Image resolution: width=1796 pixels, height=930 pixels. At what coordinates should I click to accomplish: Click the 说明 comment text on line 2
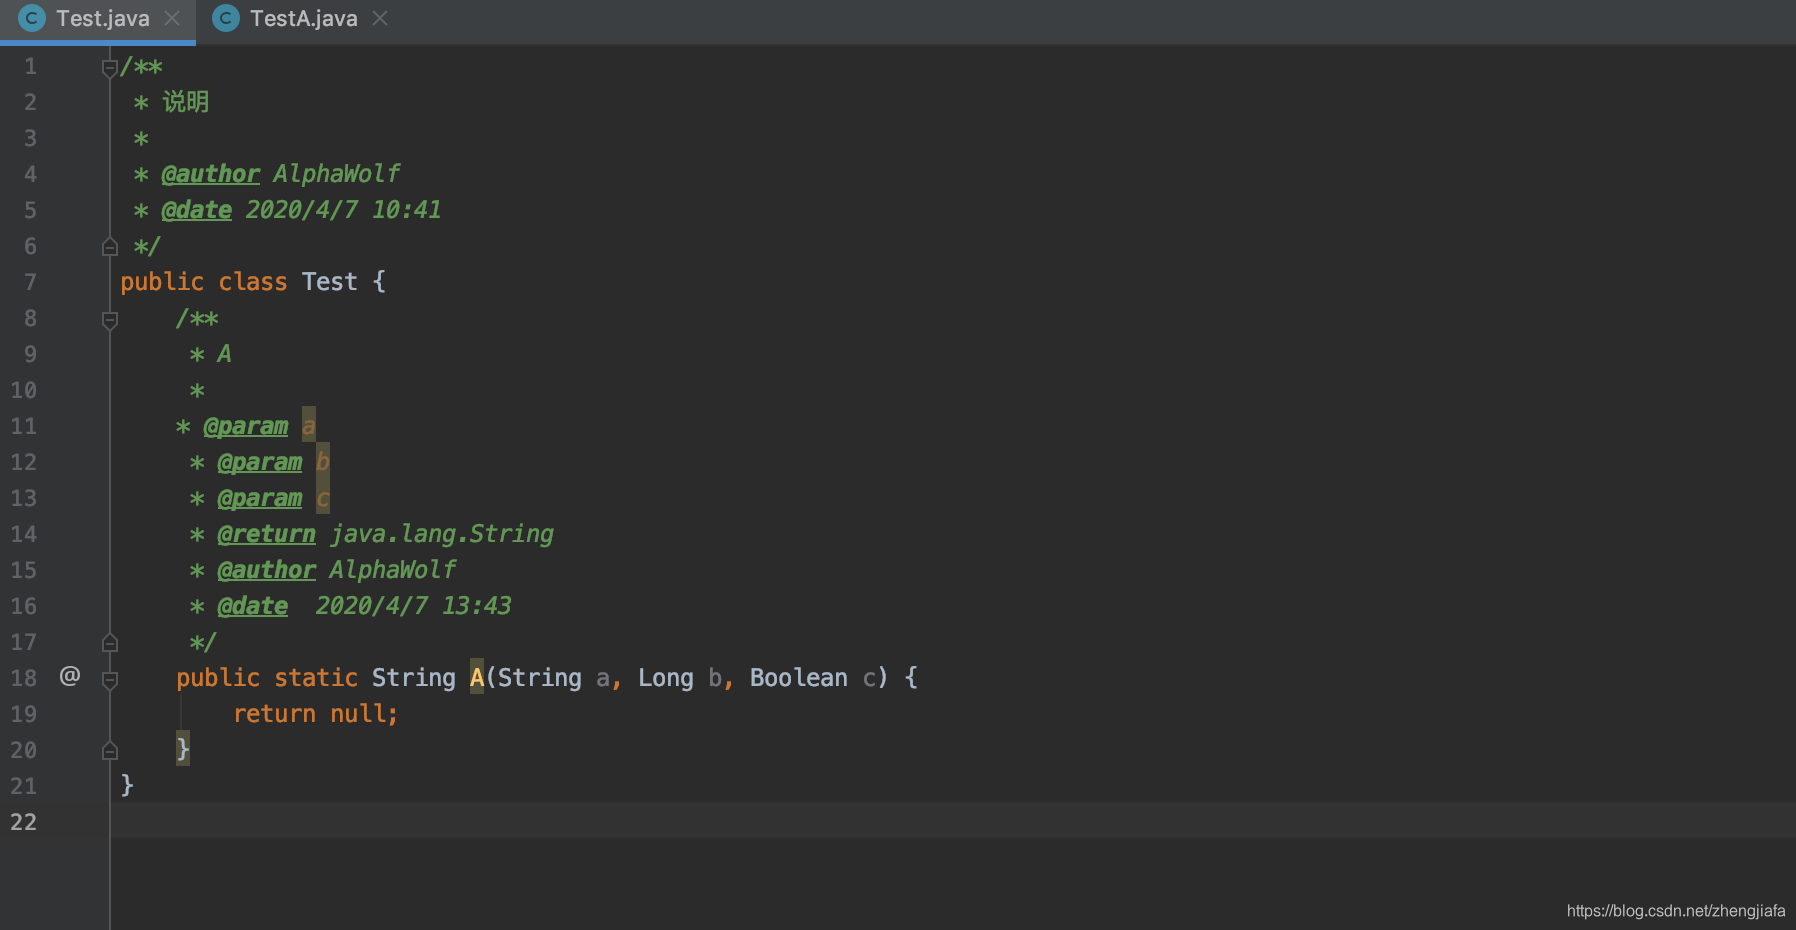[186, 102]
